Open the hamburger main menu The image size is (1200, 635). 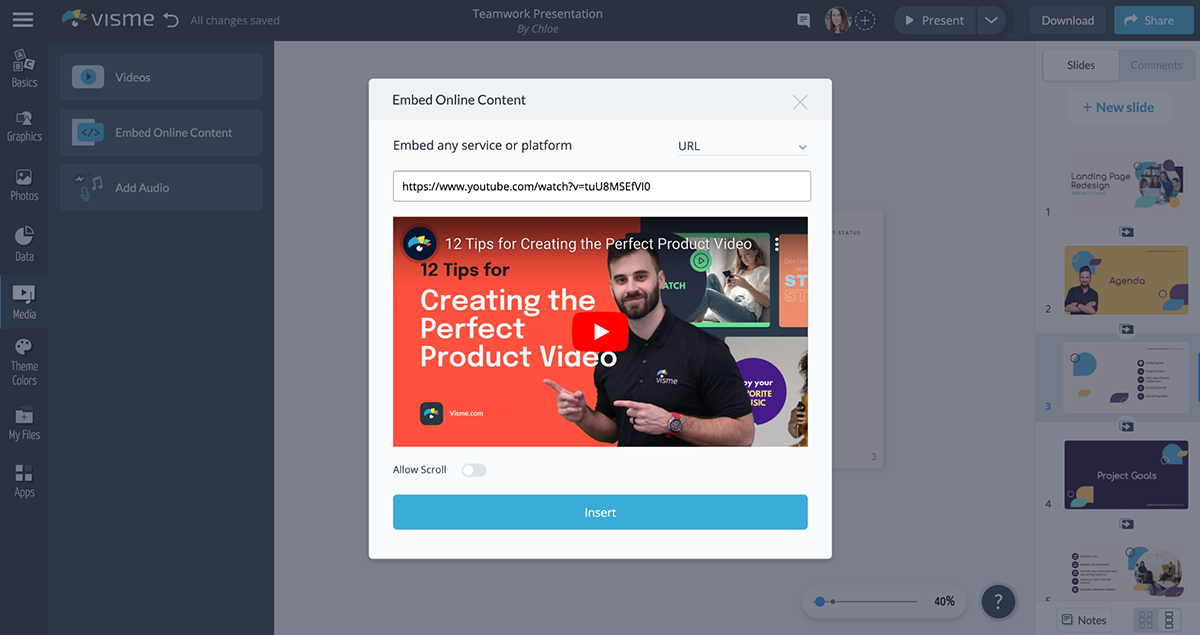pyautogui.click(x=22, y=20)
